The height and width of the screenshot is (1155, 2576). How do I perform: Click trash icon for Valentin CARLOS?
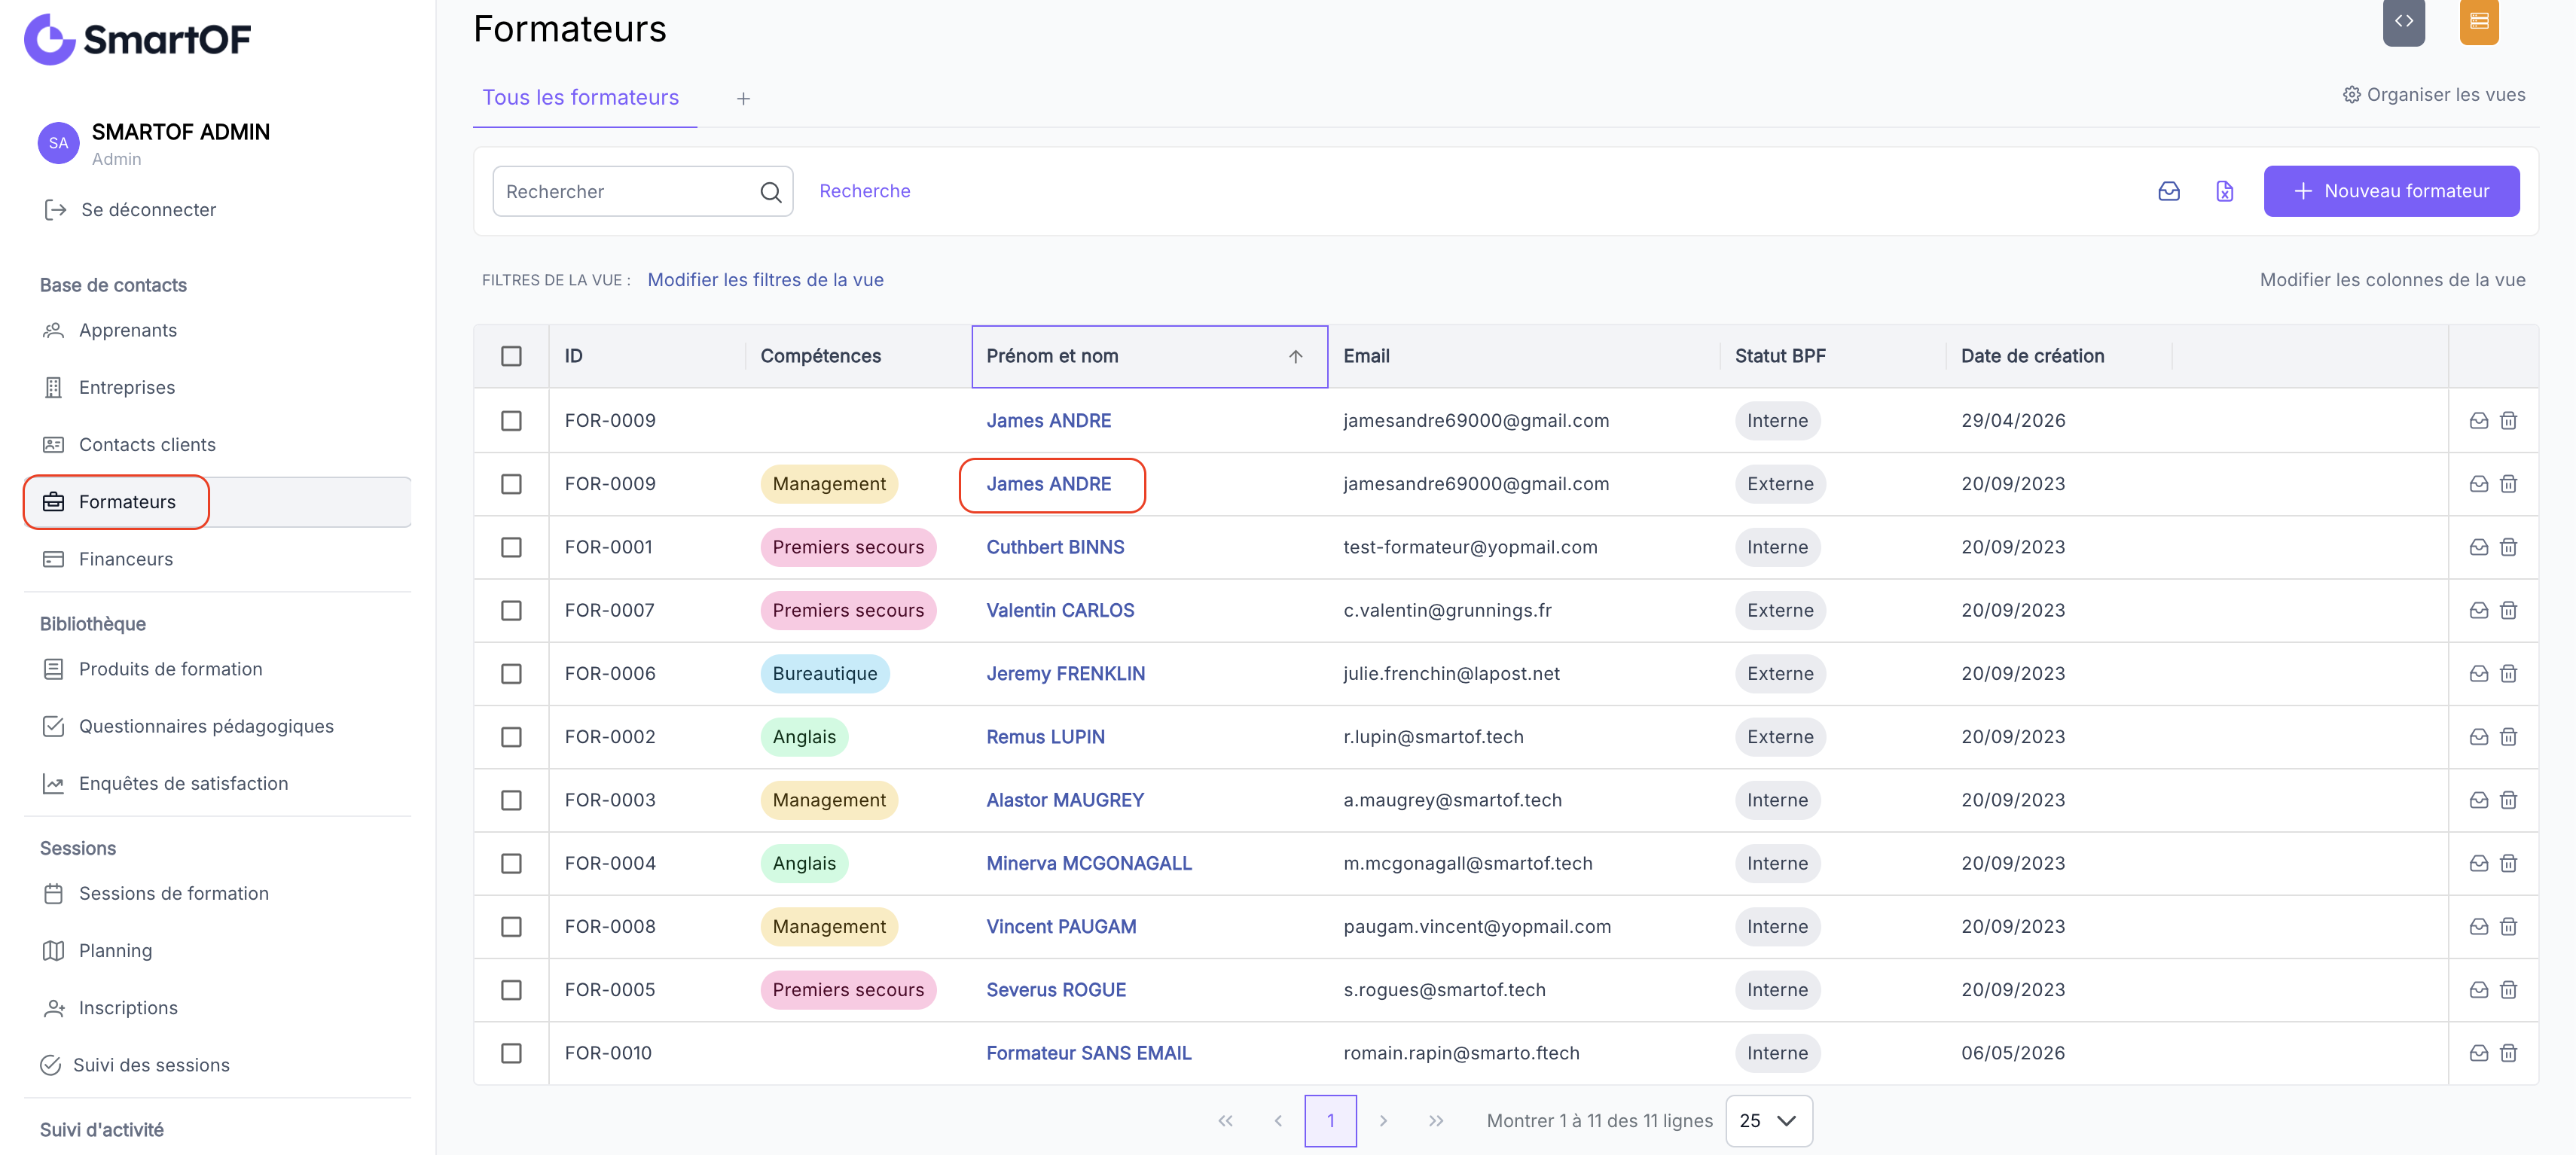click(x=2508, y=610)
